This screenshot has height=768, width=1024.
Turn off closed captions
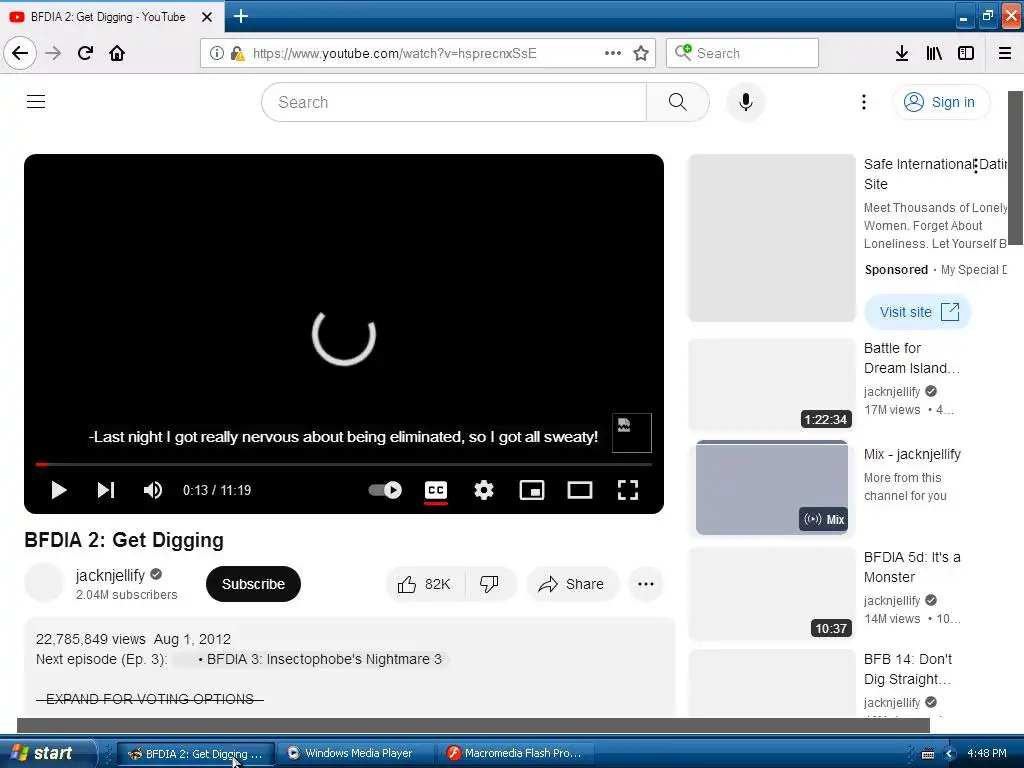click(x=436, y=490)
